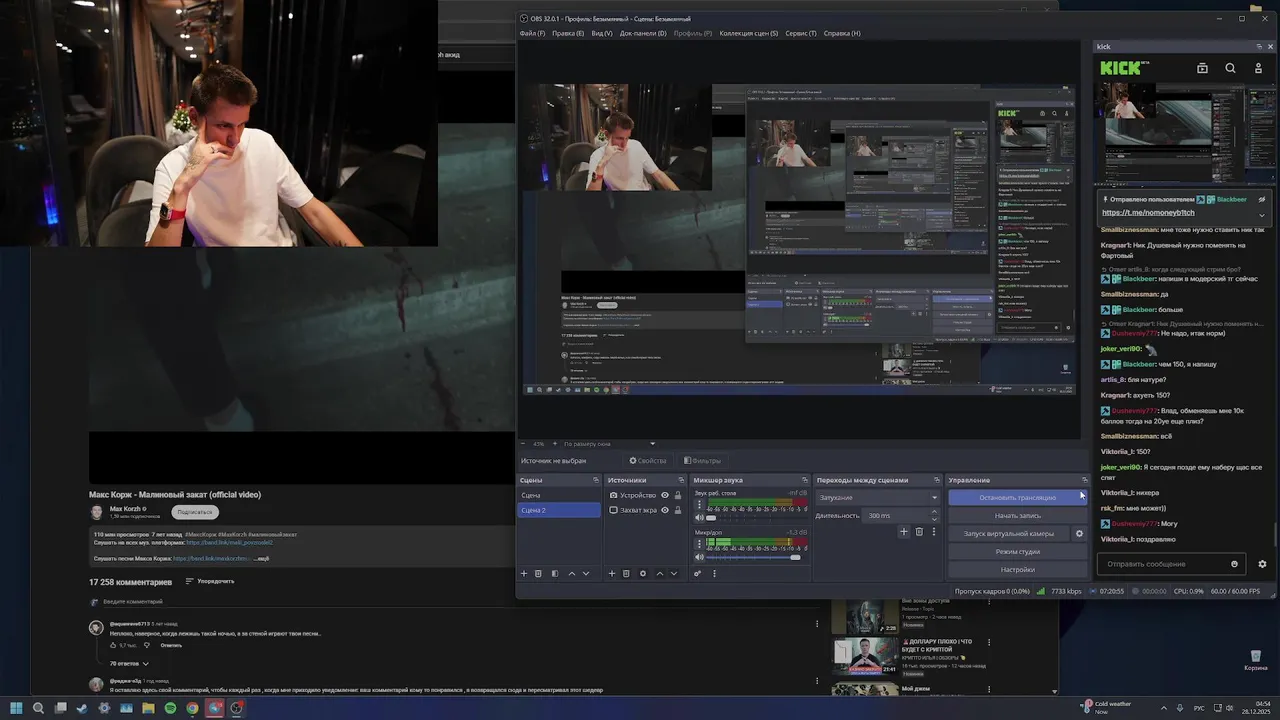Increase transition duration stepper up

(x=934, y=512)
